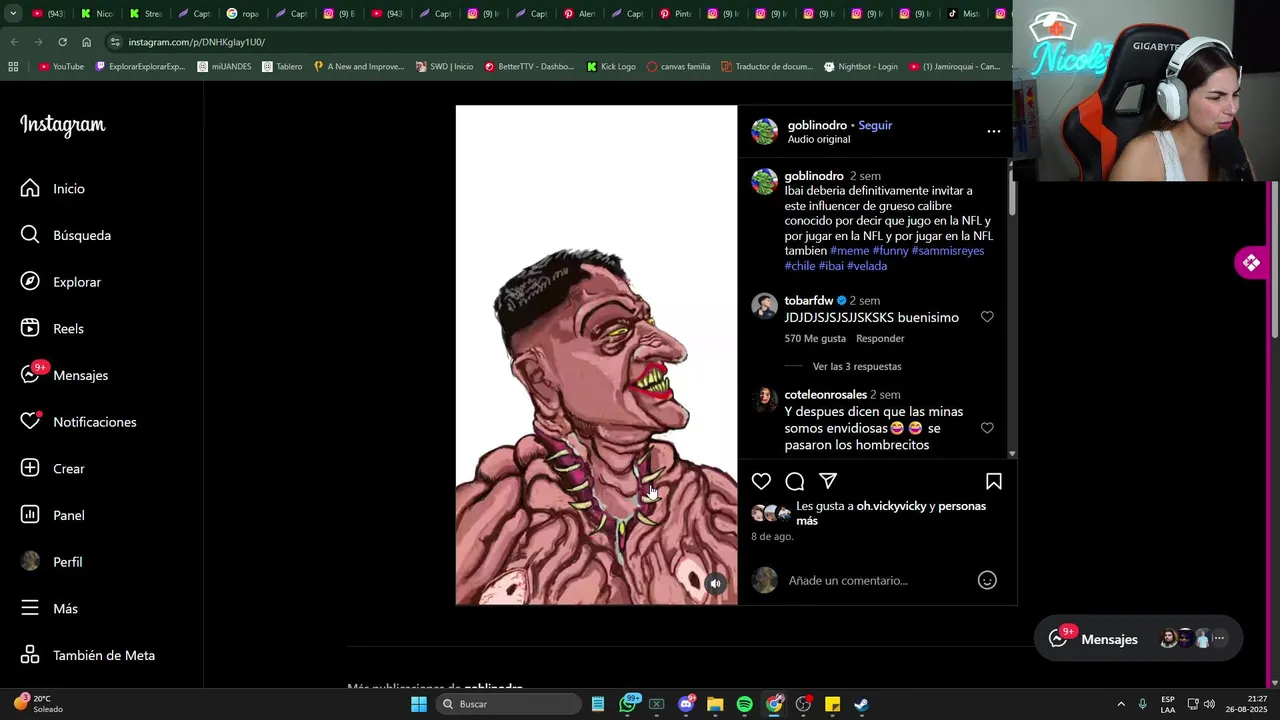This screenshot has height=720, width=1280.
Task: Open the YouTube bookmark
Action: coord(61,67)
